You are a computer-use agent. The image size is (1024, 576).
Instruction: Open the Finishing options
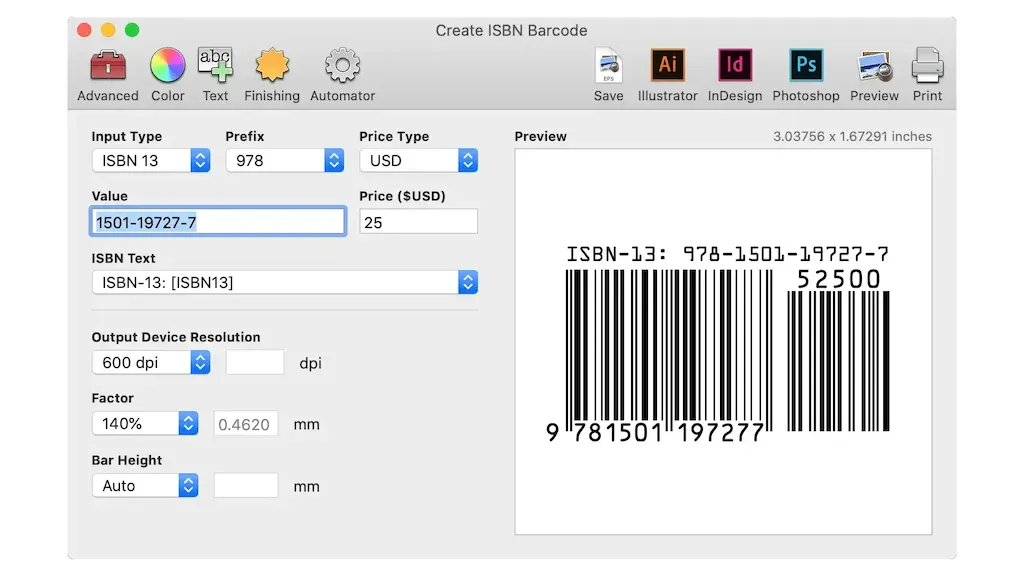point(272,74)
